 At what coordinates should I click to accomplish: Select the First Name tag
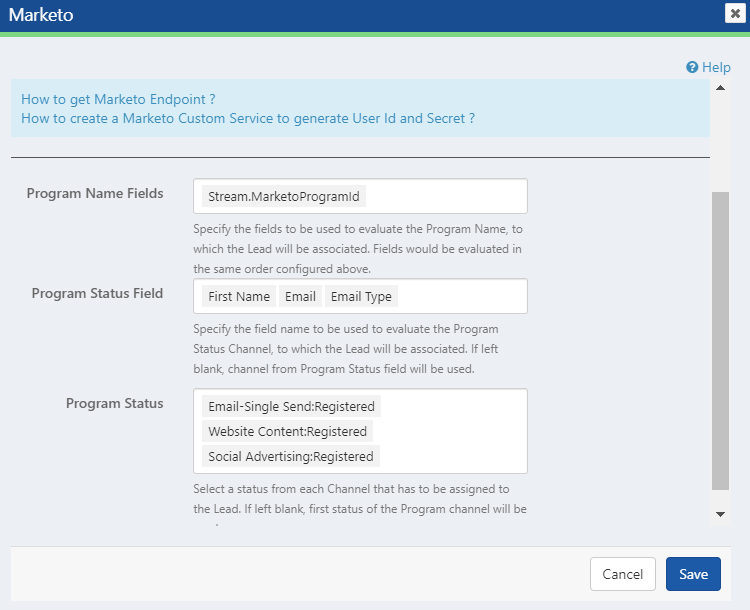tap(239, 297)
